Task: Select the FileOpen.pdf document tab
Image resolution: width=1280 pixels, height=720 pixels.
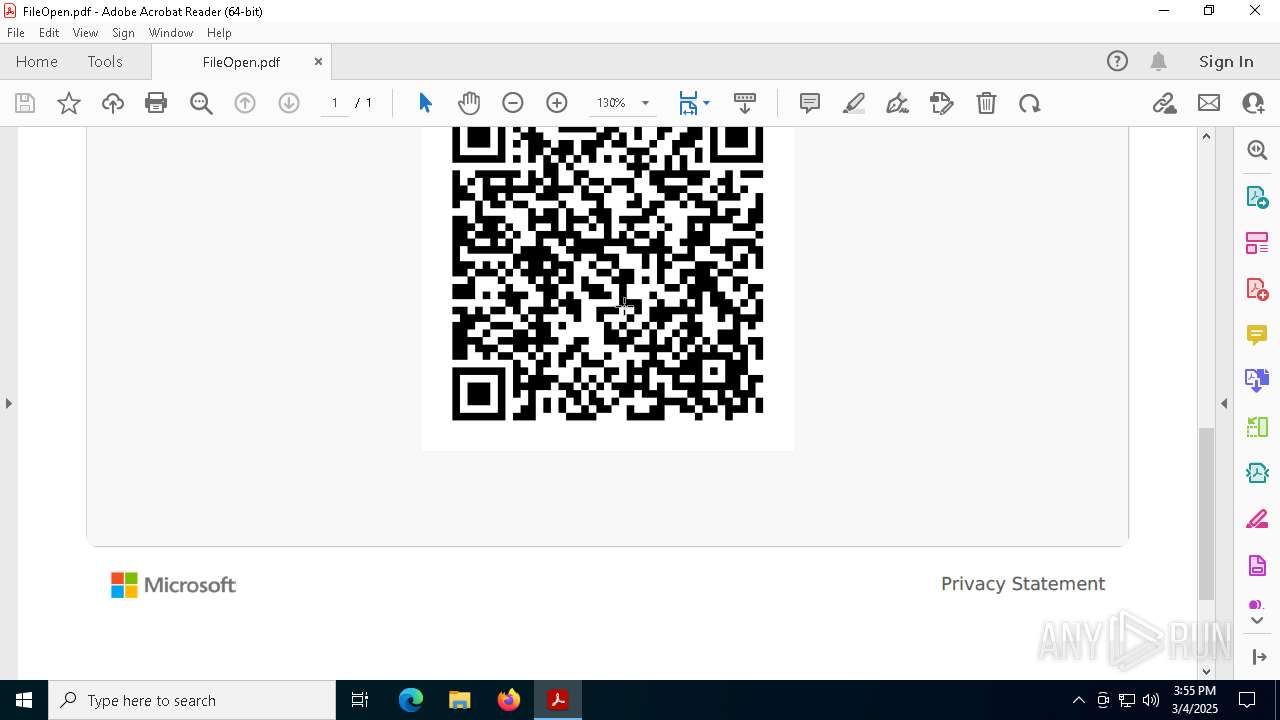Action: [241, 62]
